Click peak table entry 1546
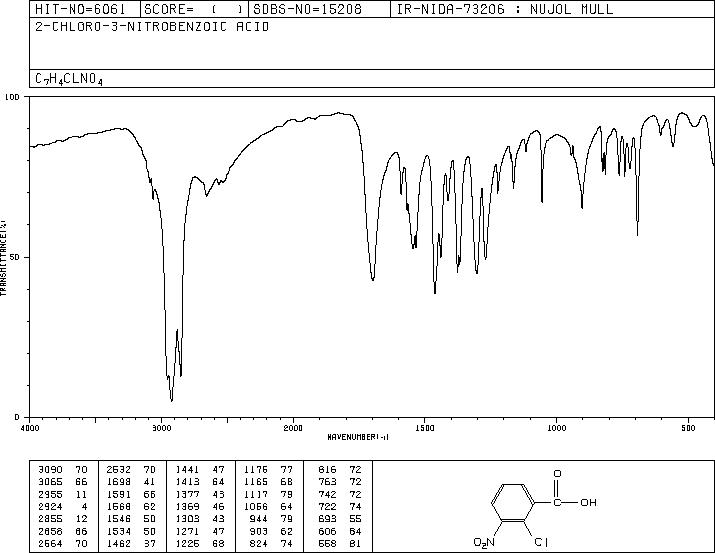715x553 pixels. point(119,519)
